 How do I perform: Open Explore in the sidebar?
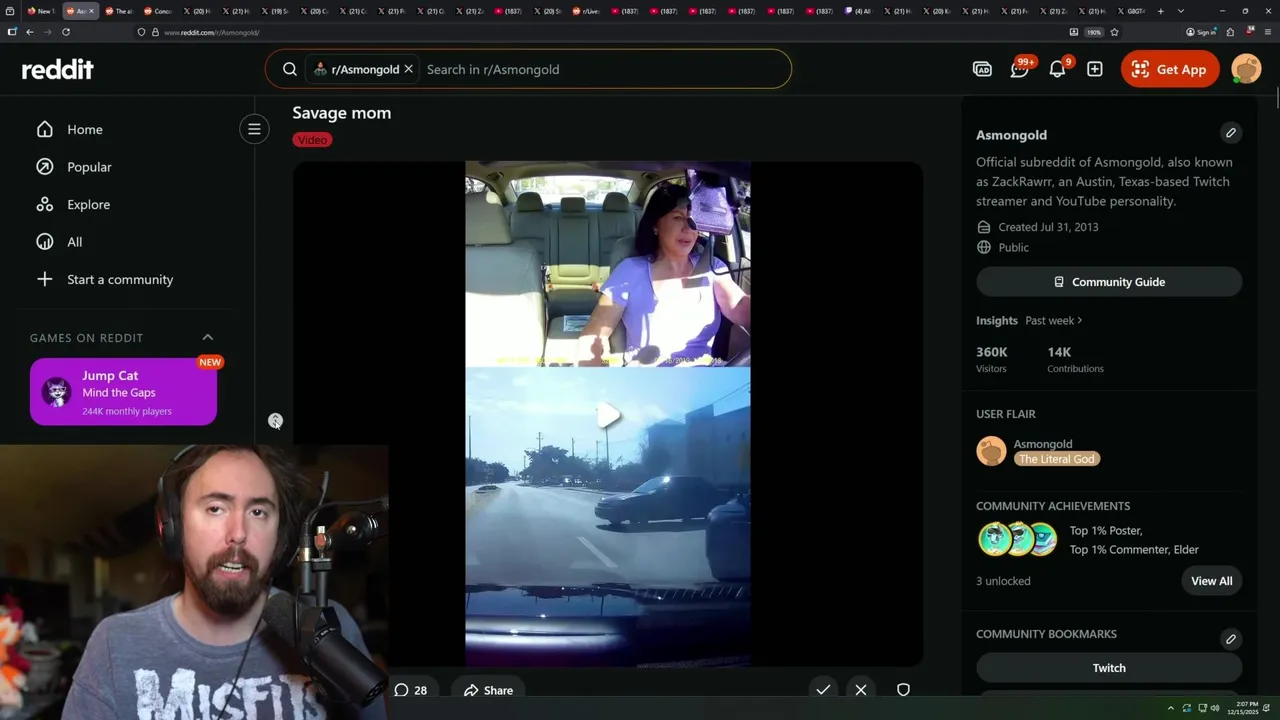88,204
